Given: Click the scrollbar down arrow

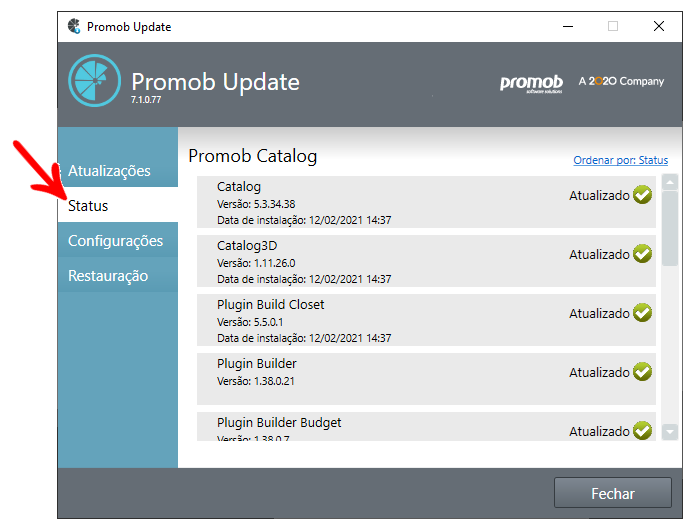Looking at the screenshot, I should pyautogui.click(x=670, y=432).
